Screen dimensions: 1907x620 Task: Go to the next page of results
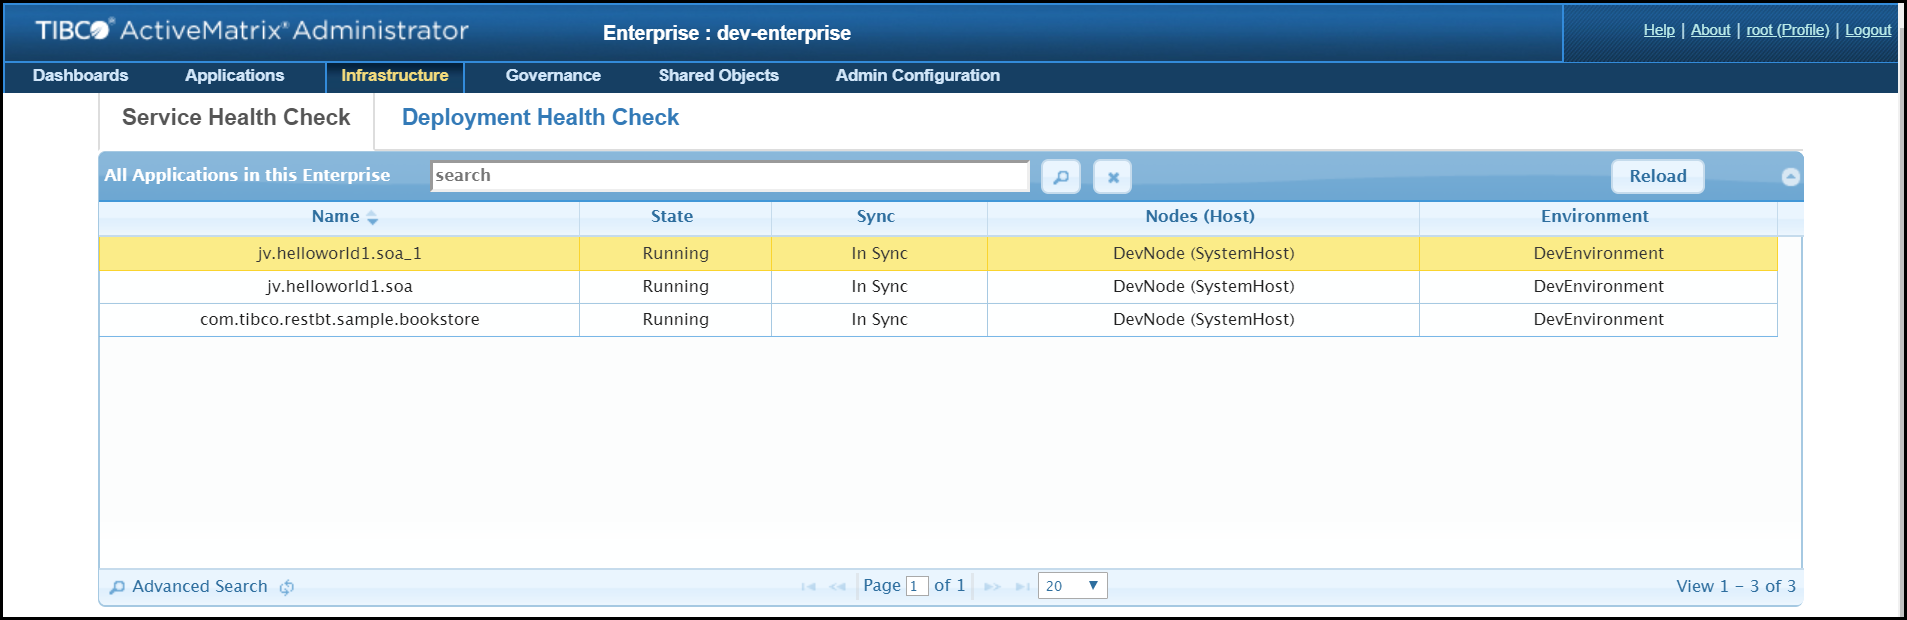992,587
